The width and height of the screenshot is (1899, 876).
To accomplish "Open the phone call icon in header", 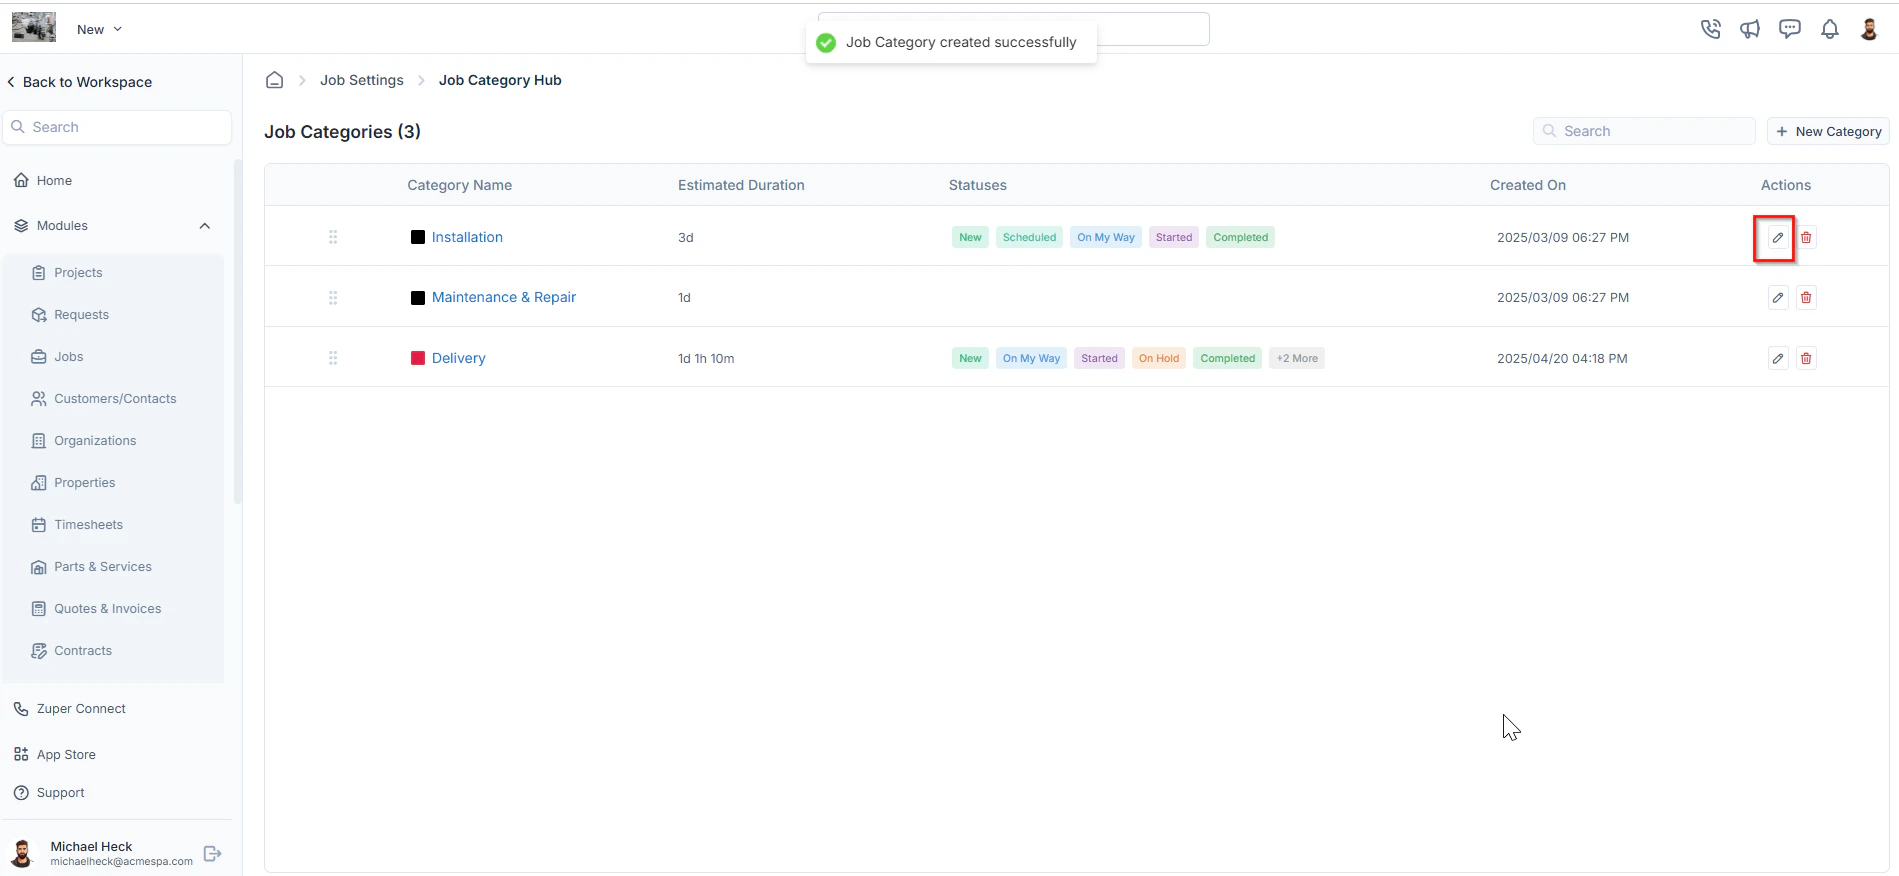I will click(1710, 29).
